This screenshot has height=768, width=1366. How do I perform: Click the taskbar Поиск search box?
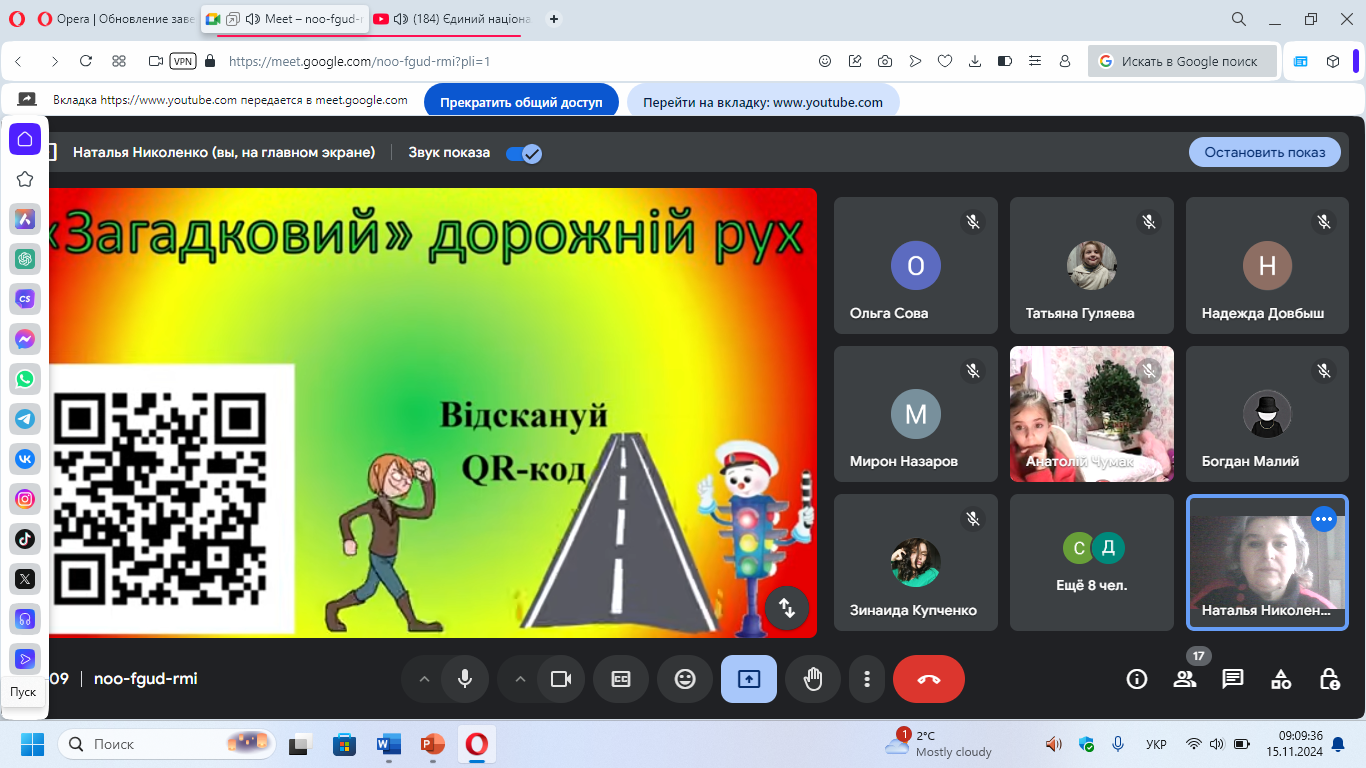[166, 745]
